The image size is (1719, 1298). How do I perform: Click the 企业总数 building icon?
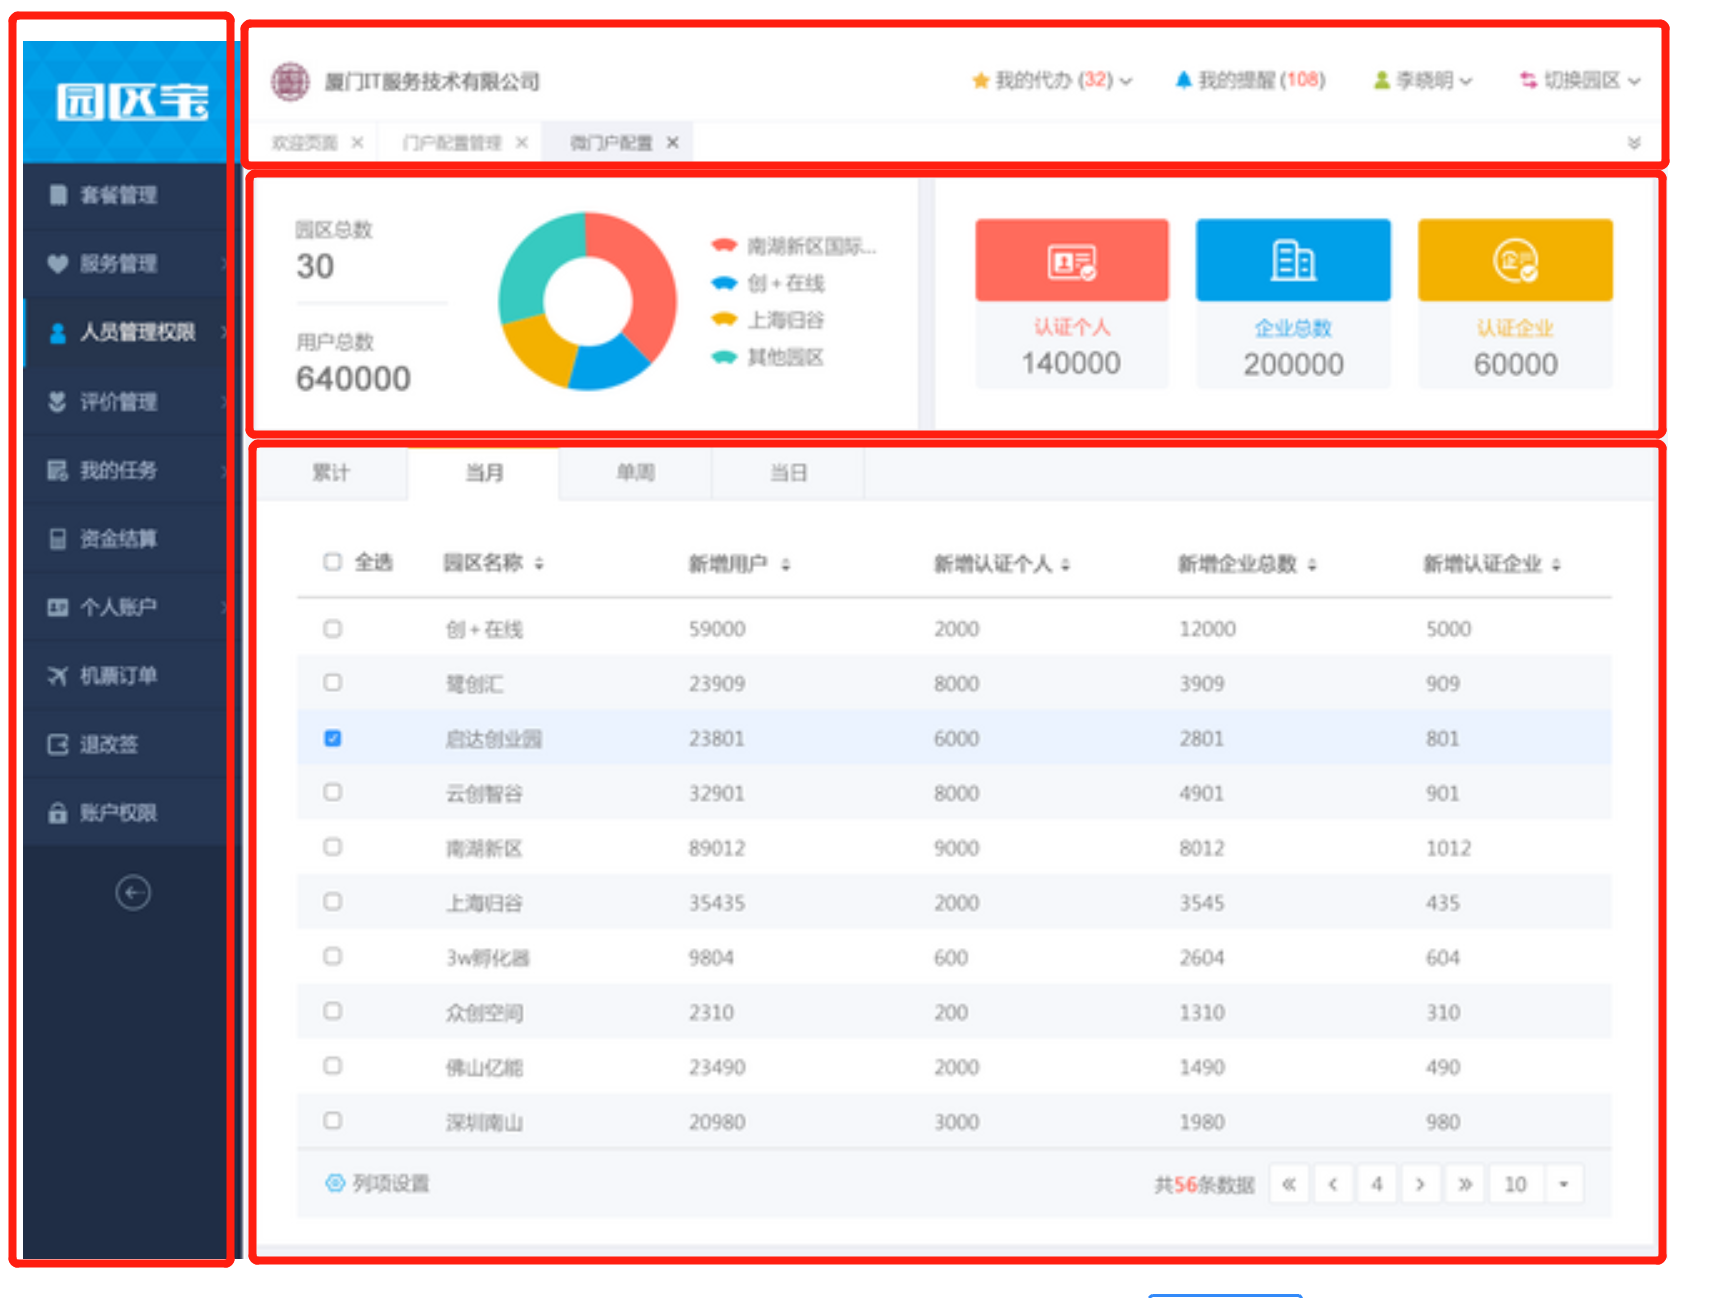(x=1293, y=261)
